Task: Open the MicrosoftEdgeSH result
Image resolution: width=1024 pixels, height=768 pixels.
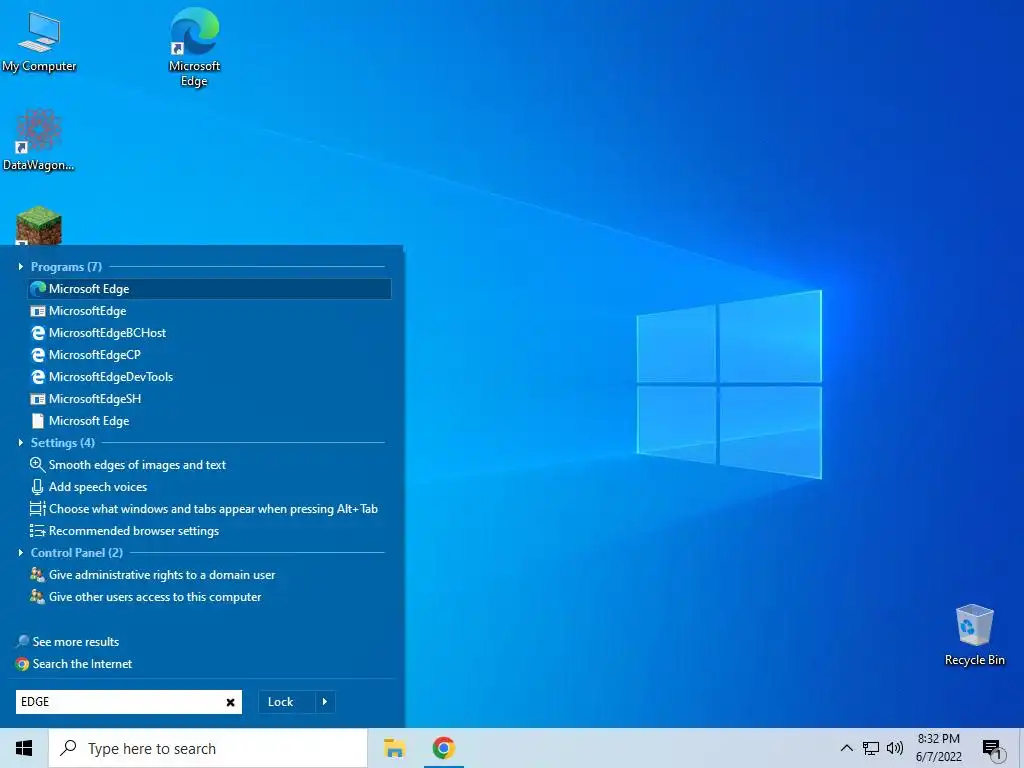Action: pos(210,399)
